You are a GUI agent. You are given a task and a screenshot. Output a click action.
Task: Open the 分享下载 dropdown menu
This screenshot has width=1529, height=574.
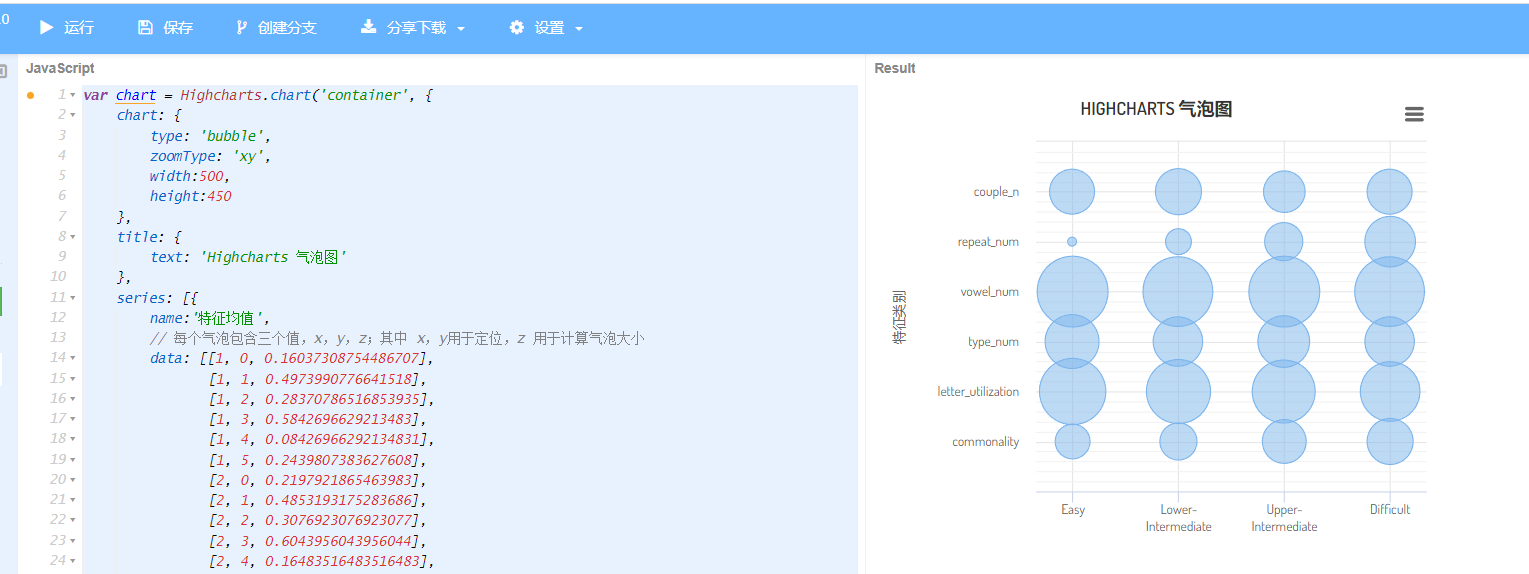[412, 28]
